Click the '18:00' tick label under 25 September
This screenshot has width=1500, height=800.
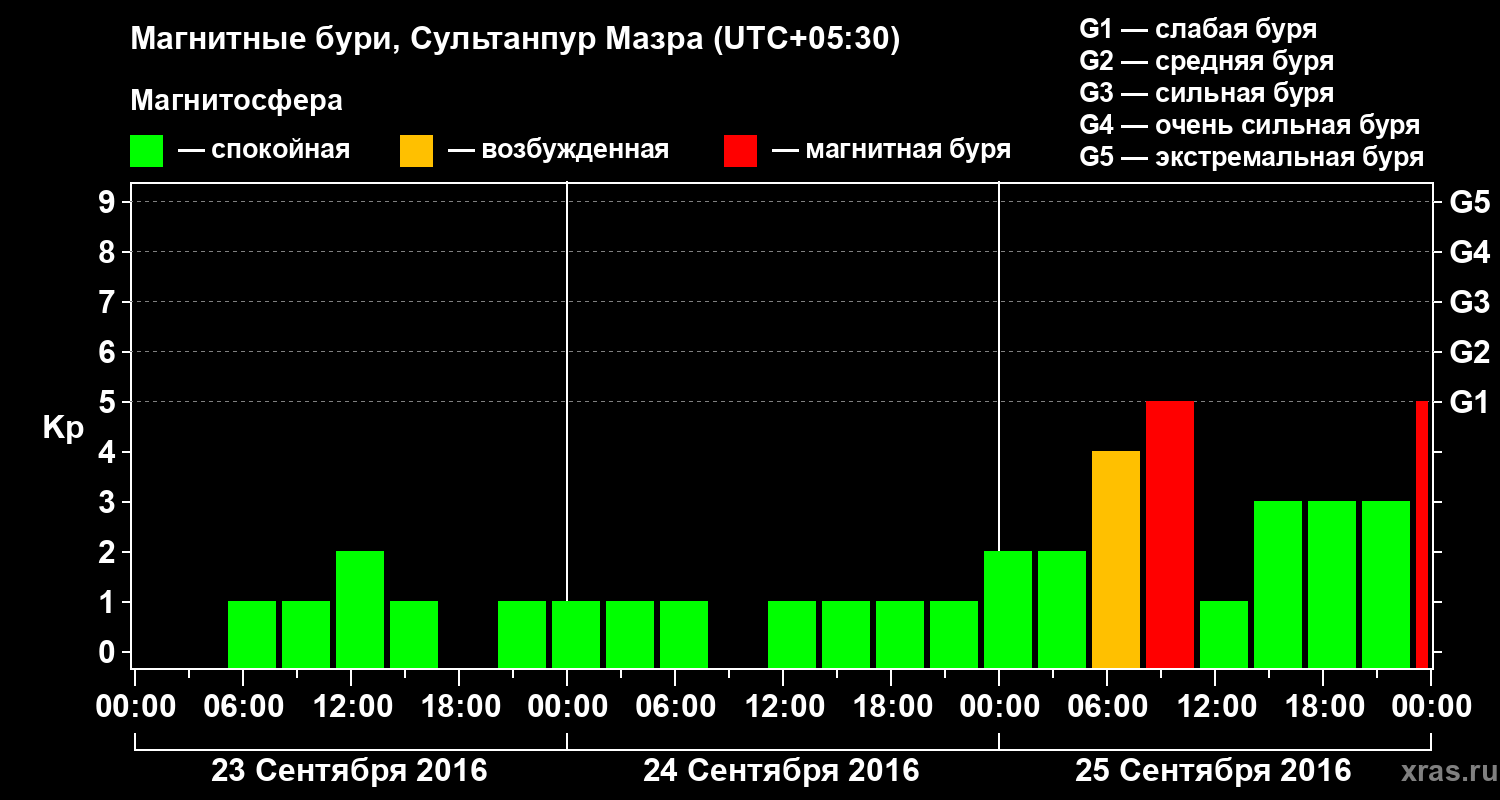click(x=1323, y=707)
